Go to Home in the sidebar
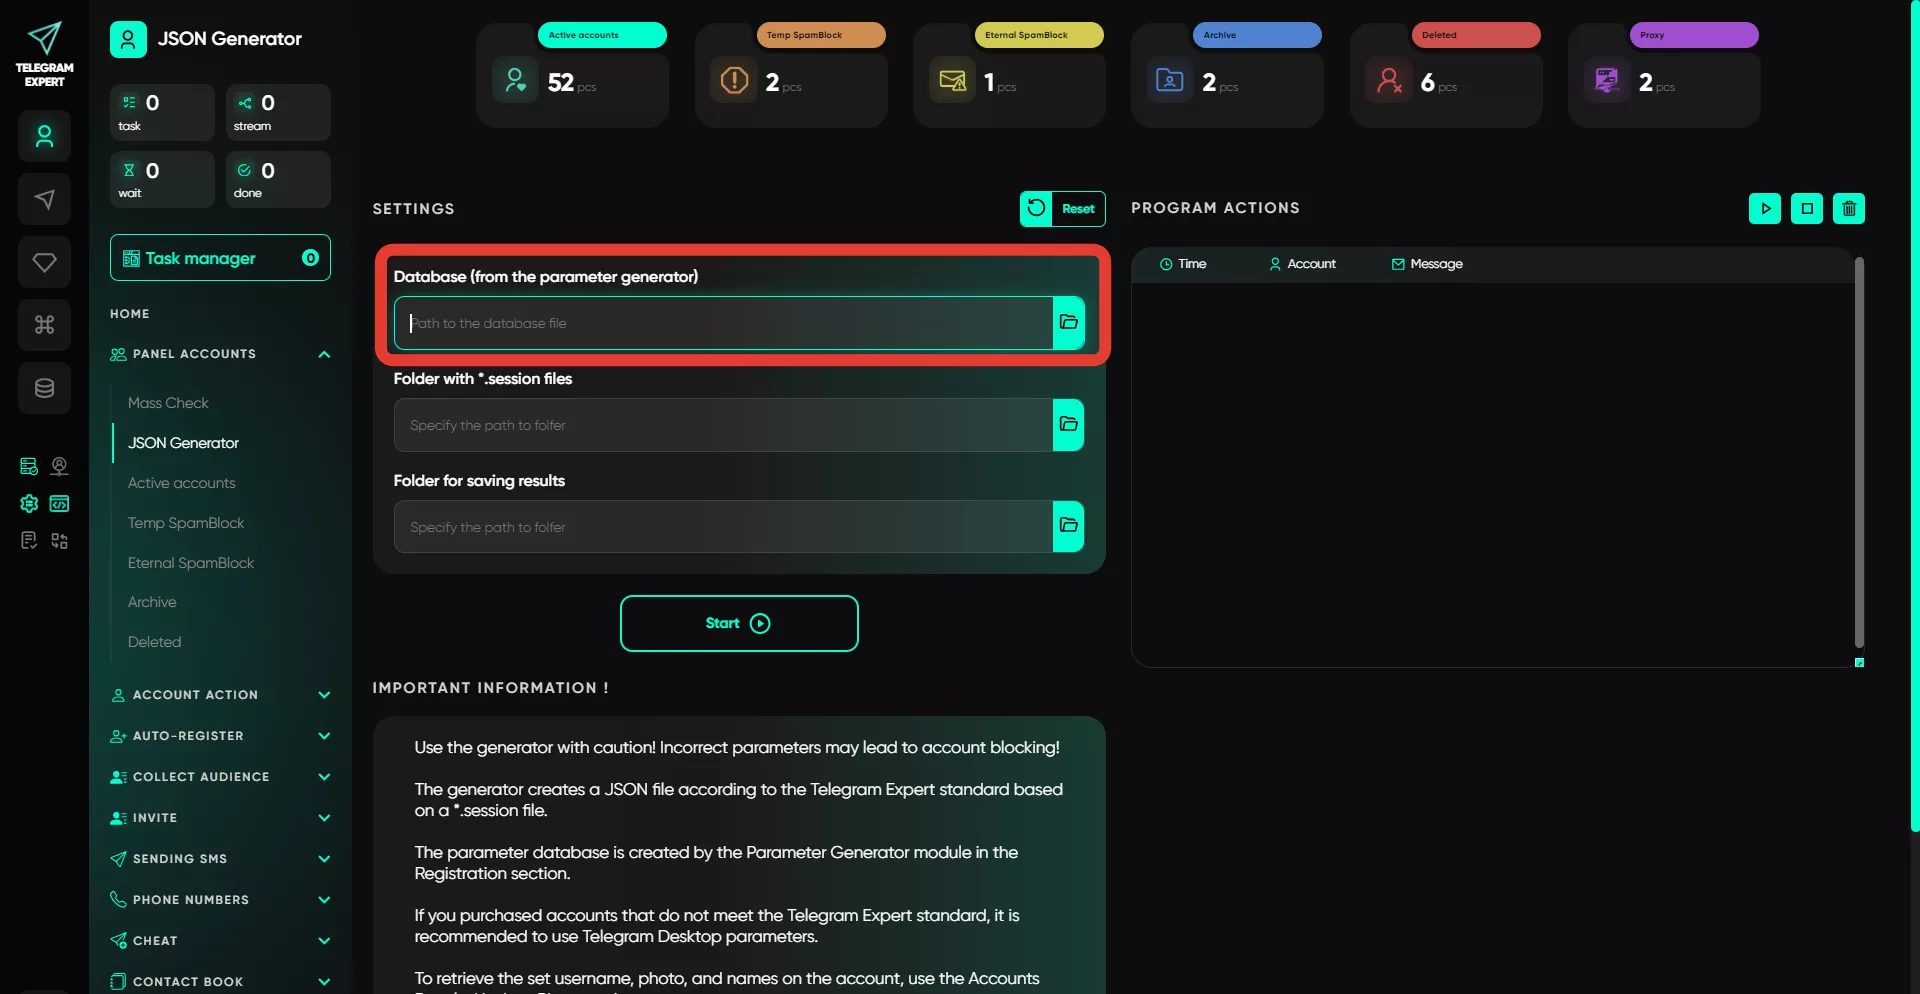The height and width of the screenshot is (994, 1920). (x=130, y=314)
